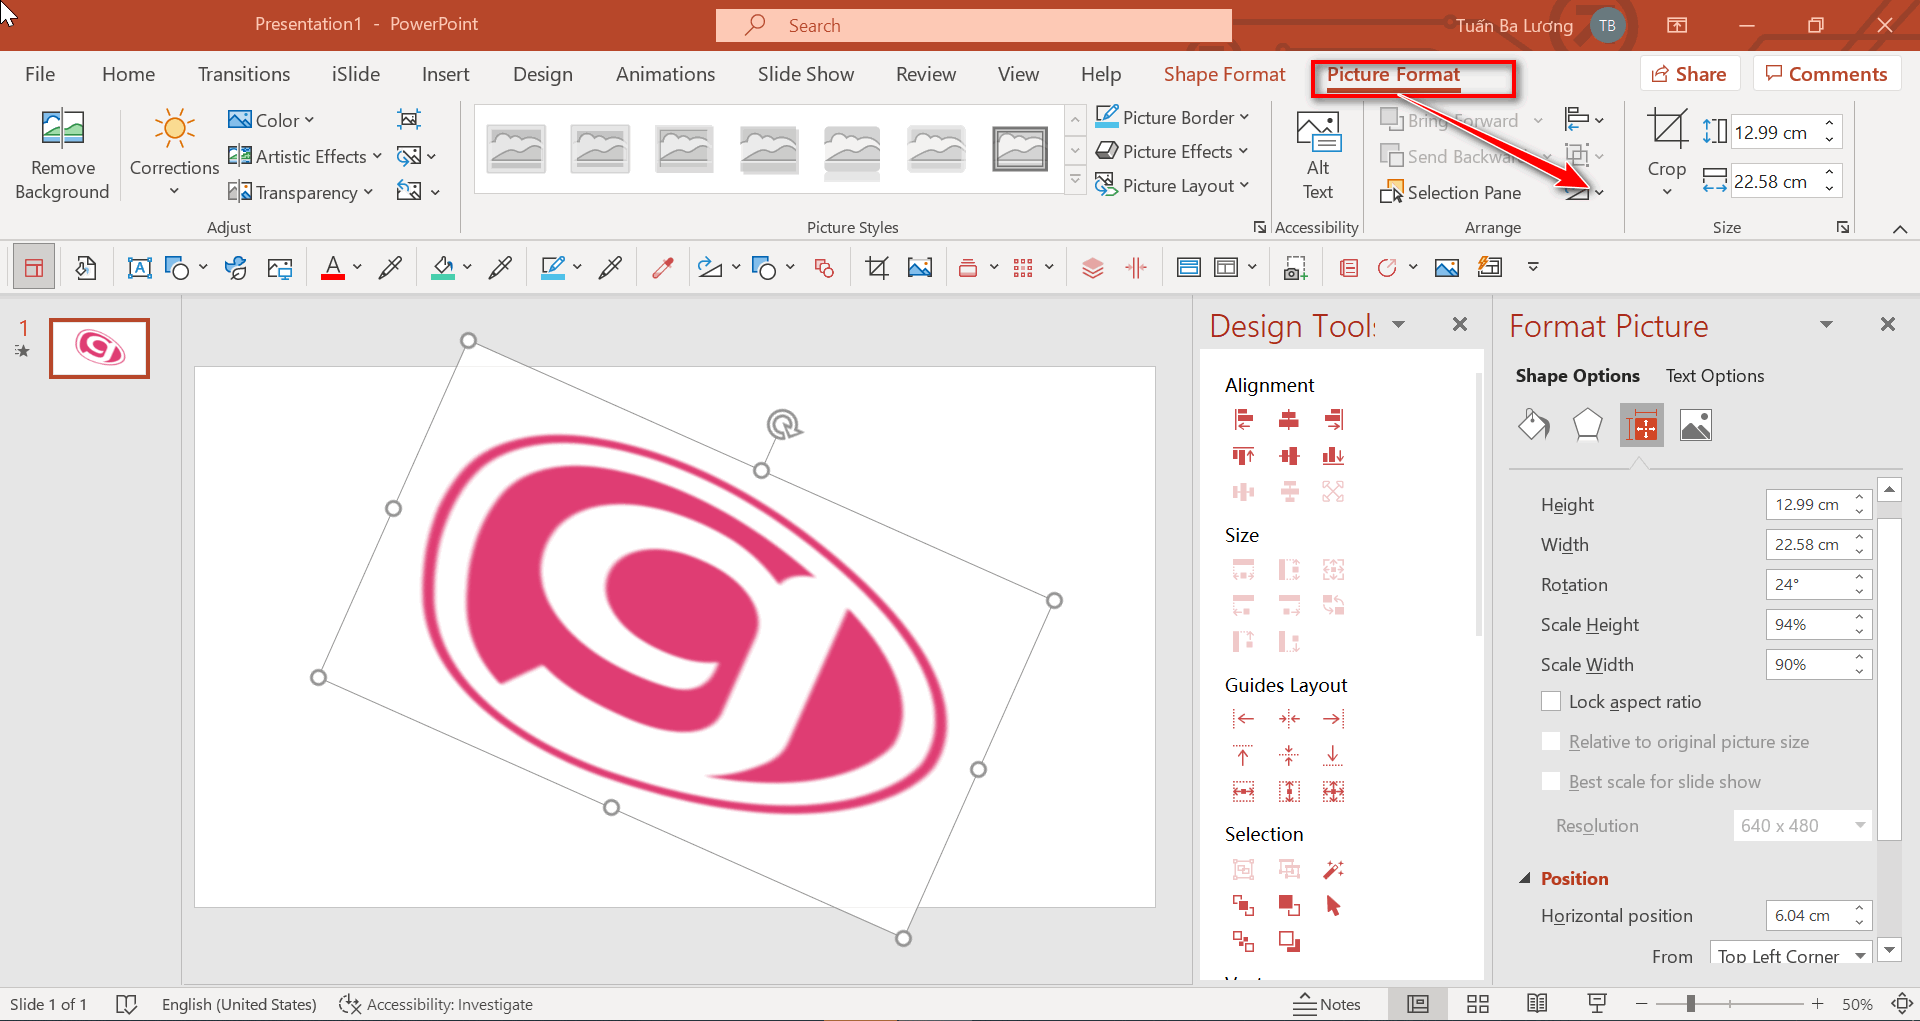
Task: Open the File menu
Action: click(40, 74)
